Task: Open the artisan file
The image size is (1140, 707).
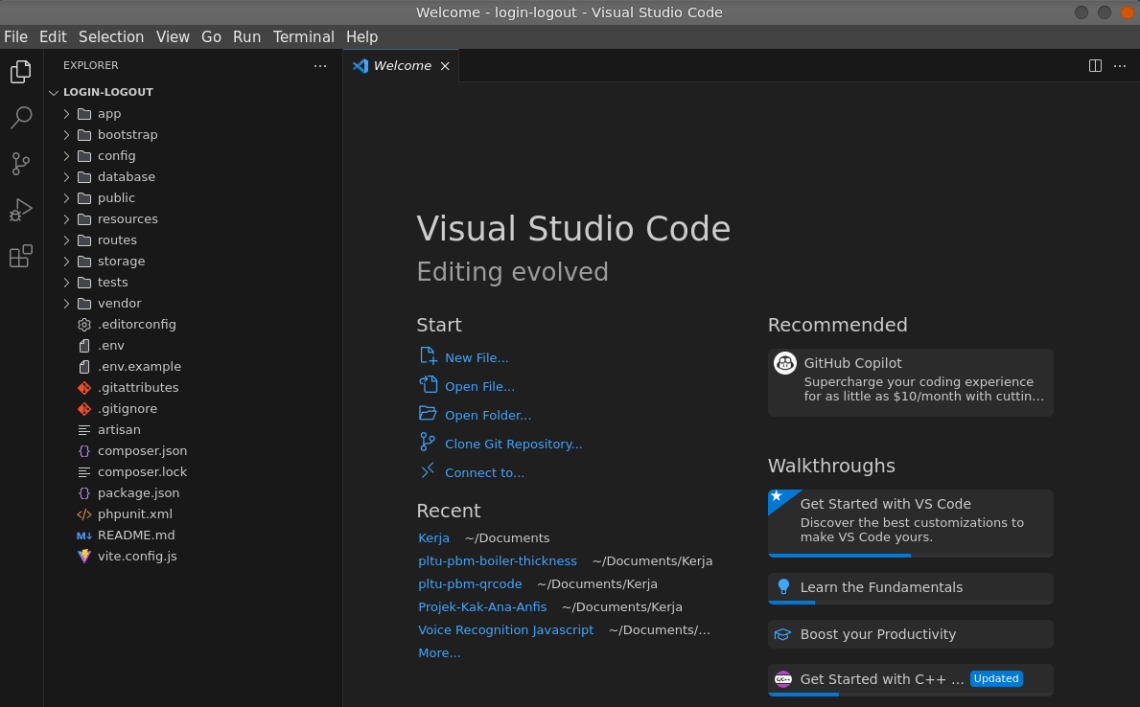Action: (119, 430)
